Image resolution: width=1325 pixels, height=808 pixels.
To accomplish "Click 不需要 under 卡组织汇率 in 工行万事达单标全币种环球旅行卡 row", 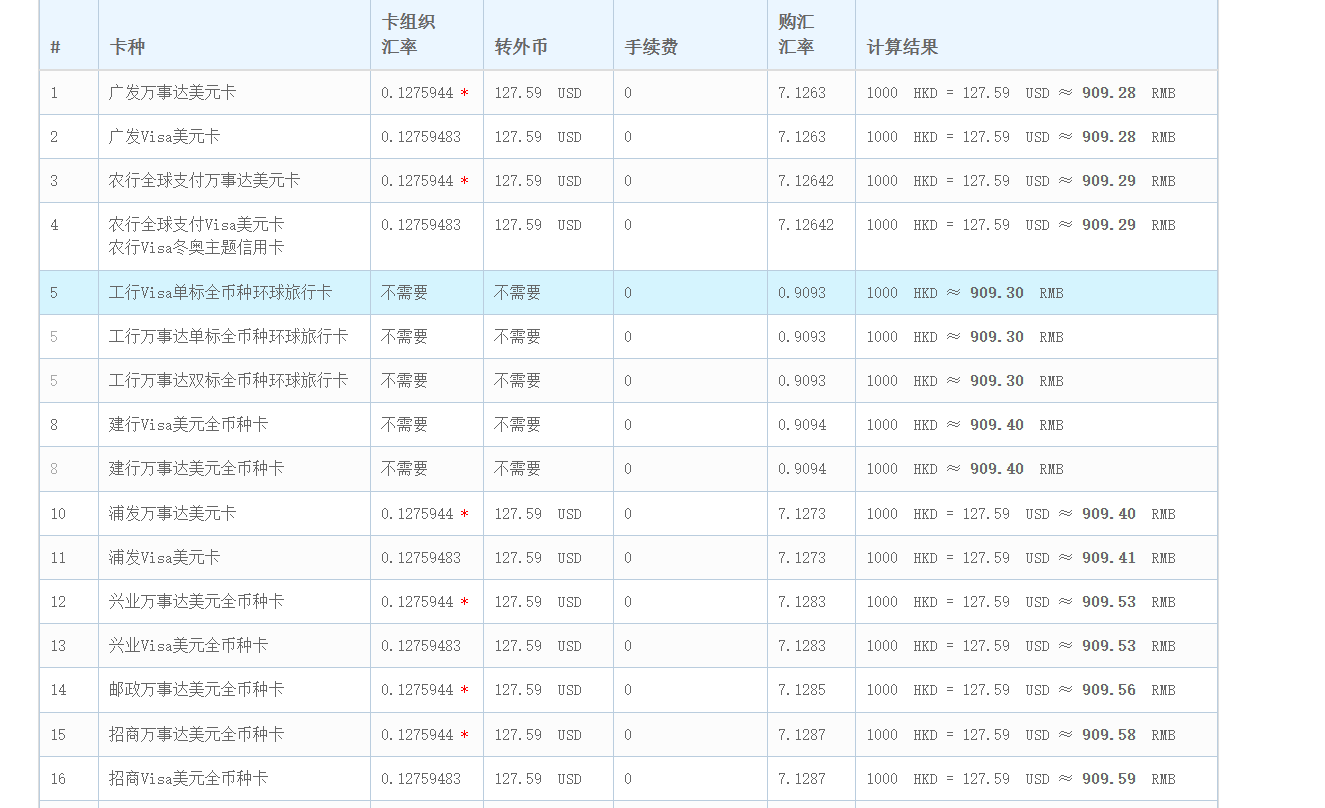I will 404,337.
